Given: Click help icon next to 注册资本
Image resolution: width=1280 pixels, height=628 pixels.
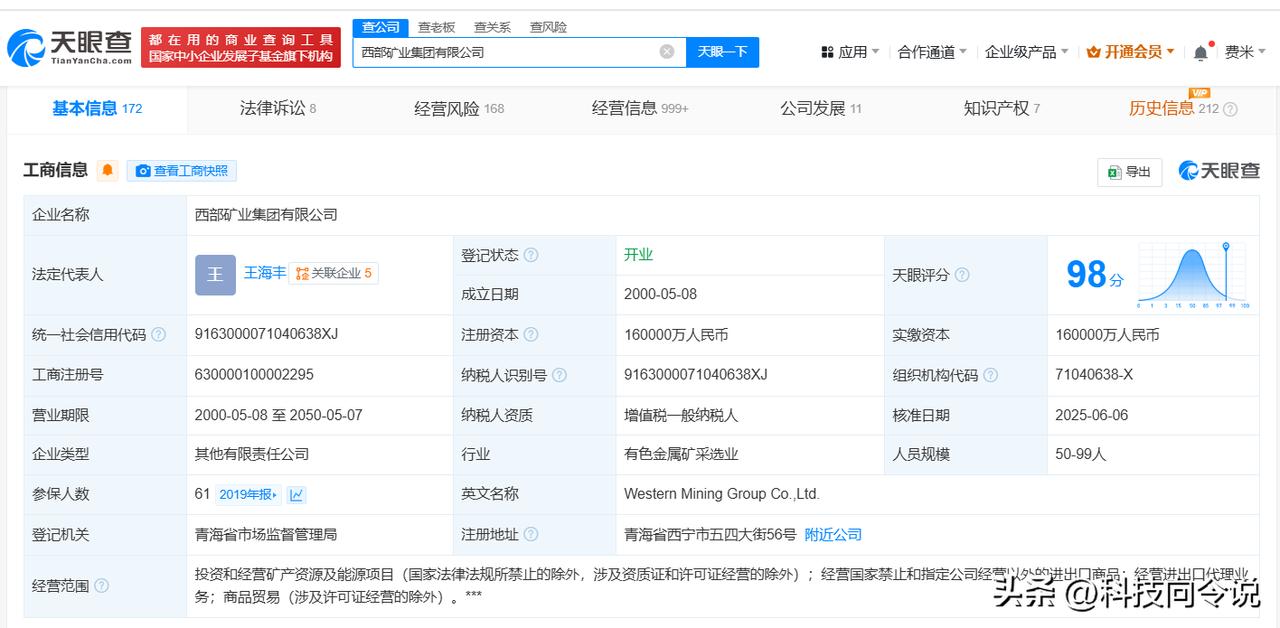Looking at the screenshot, I should (531, 335).
